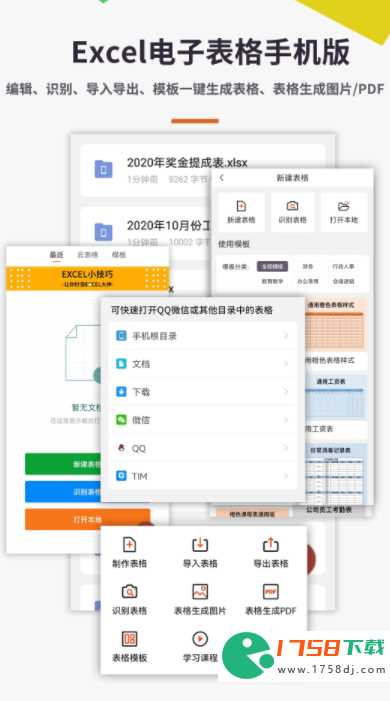Viewport: 390px width, 701px height.
Task: Open the 通用橙色表格样式 template thumbnail
Action: [x=336, y=326]
